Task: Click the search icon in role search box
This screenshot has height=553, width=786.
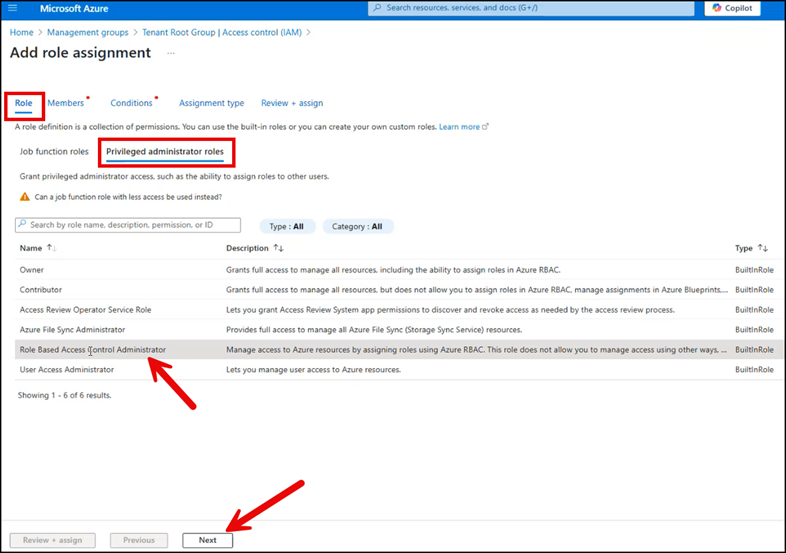Action: [x=22, y=224]
